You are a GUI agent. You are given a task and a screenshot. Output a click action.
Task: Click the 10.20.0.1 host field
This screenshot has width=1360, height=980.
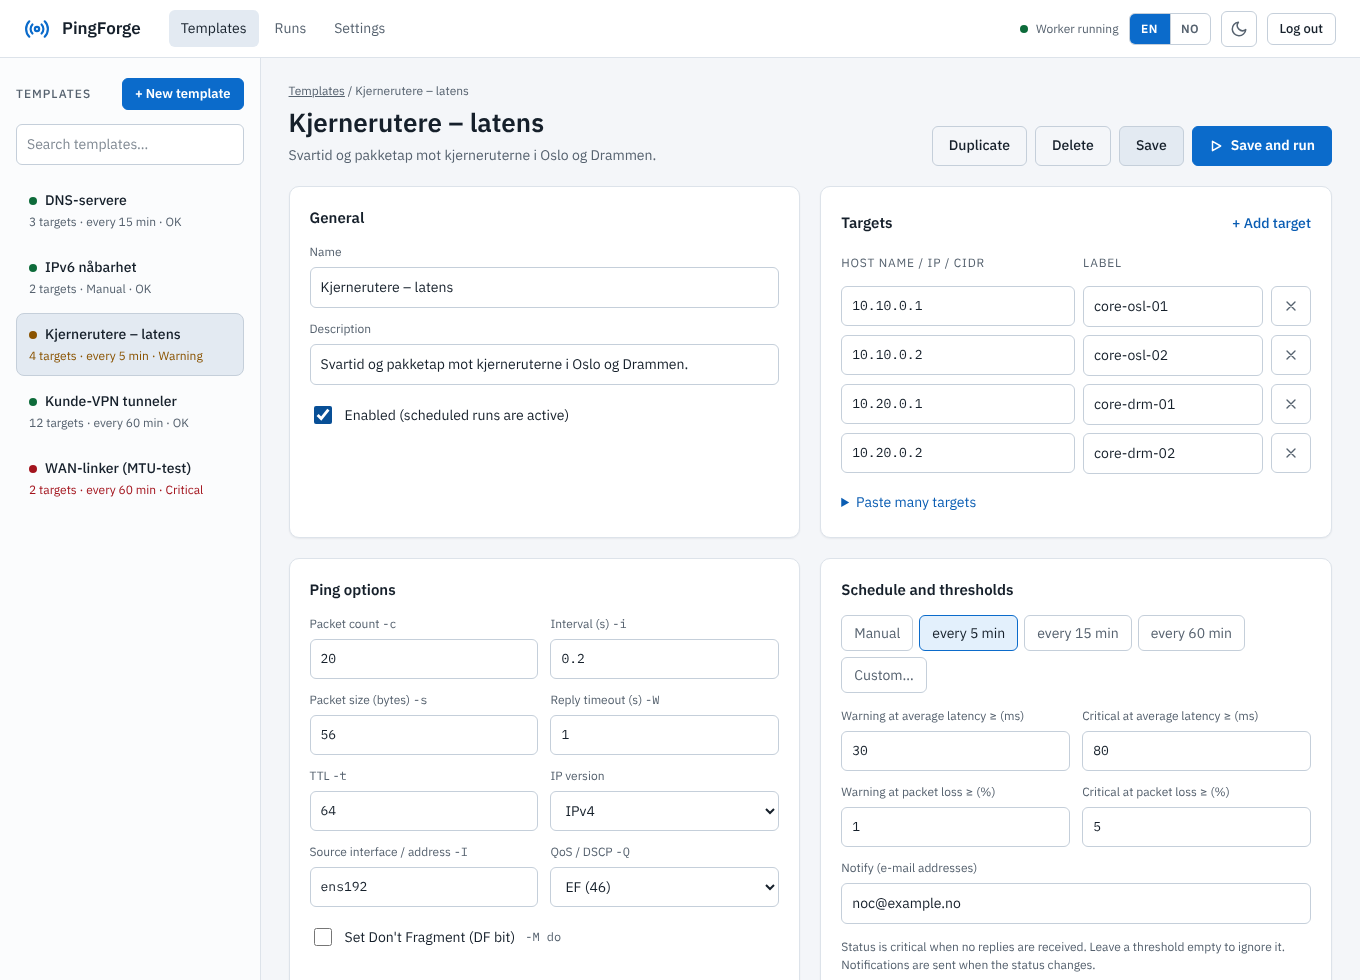tap(958, 404)
